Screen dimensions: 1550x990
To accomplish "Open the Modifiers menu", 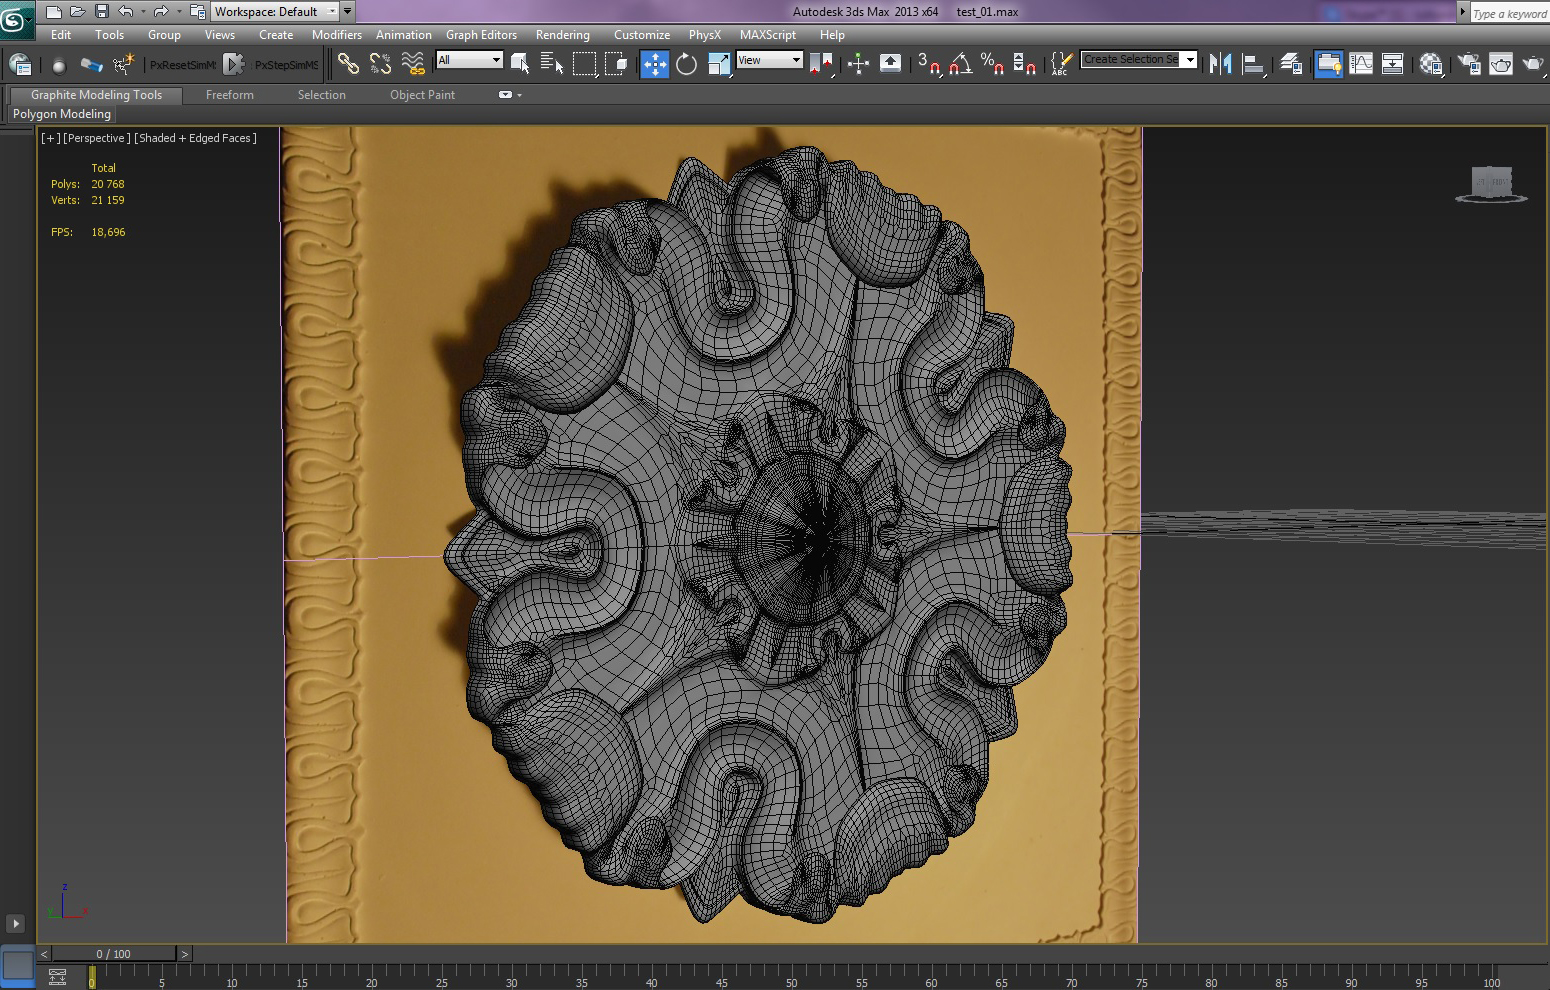I will pos(336,34).
